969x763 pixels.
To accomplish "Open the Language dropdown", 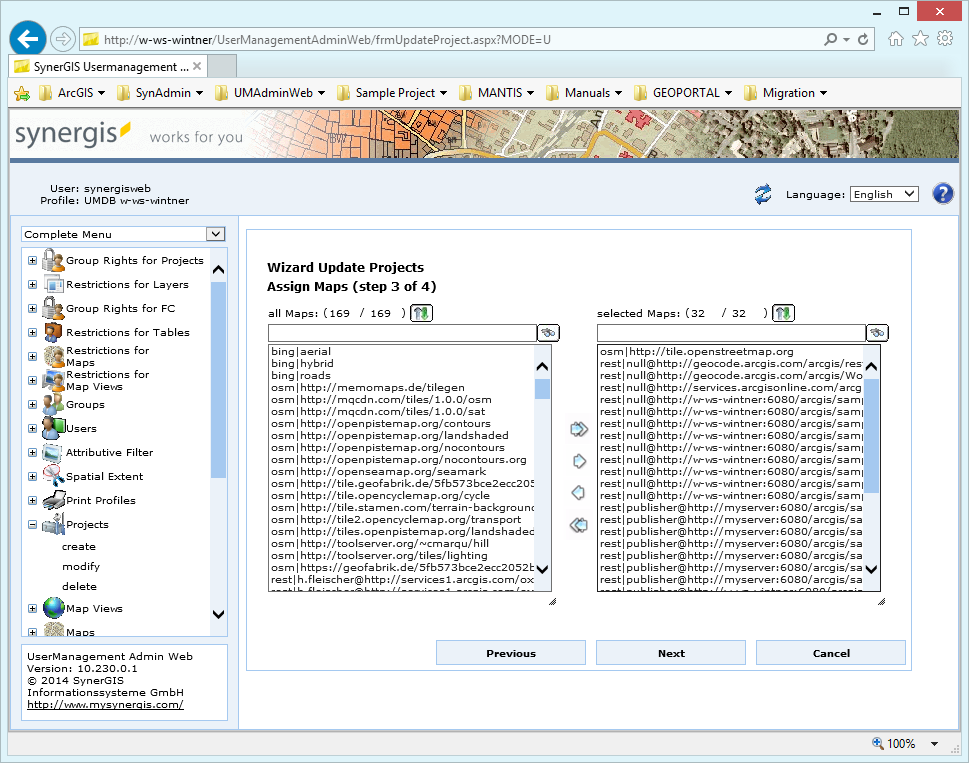I will pyautogui.click(x=884, y=194).
